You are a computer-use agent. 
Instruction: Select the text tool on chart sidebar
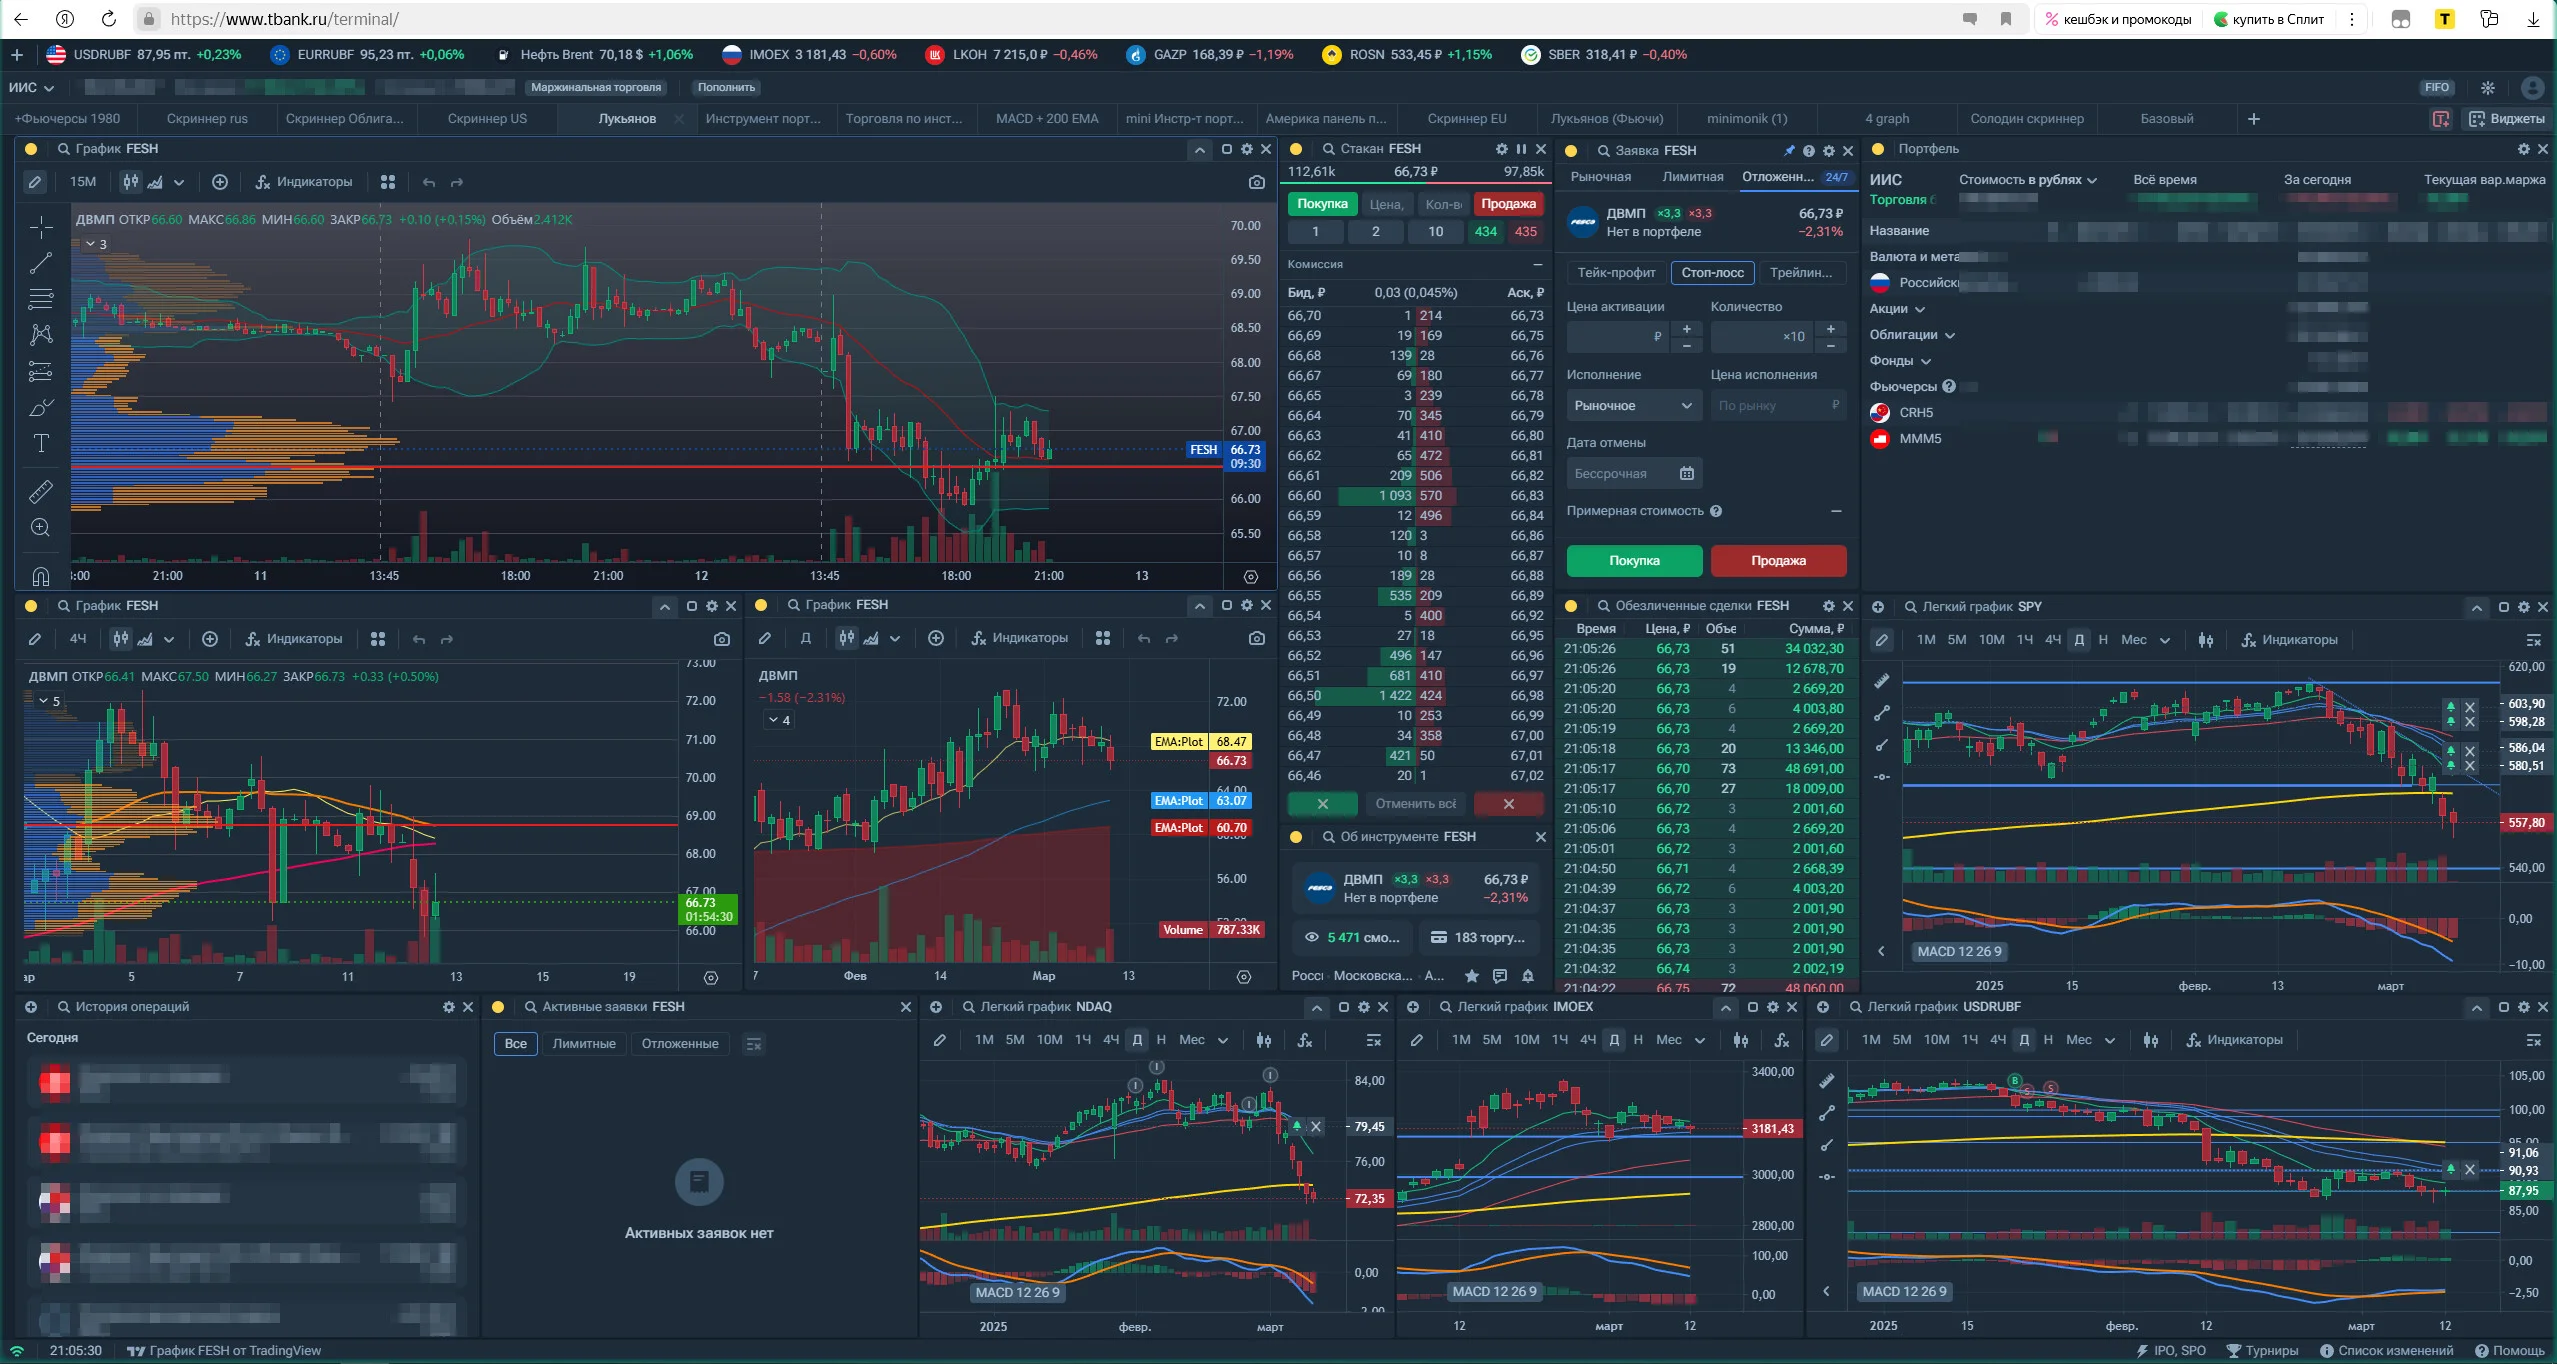[41, 443]
